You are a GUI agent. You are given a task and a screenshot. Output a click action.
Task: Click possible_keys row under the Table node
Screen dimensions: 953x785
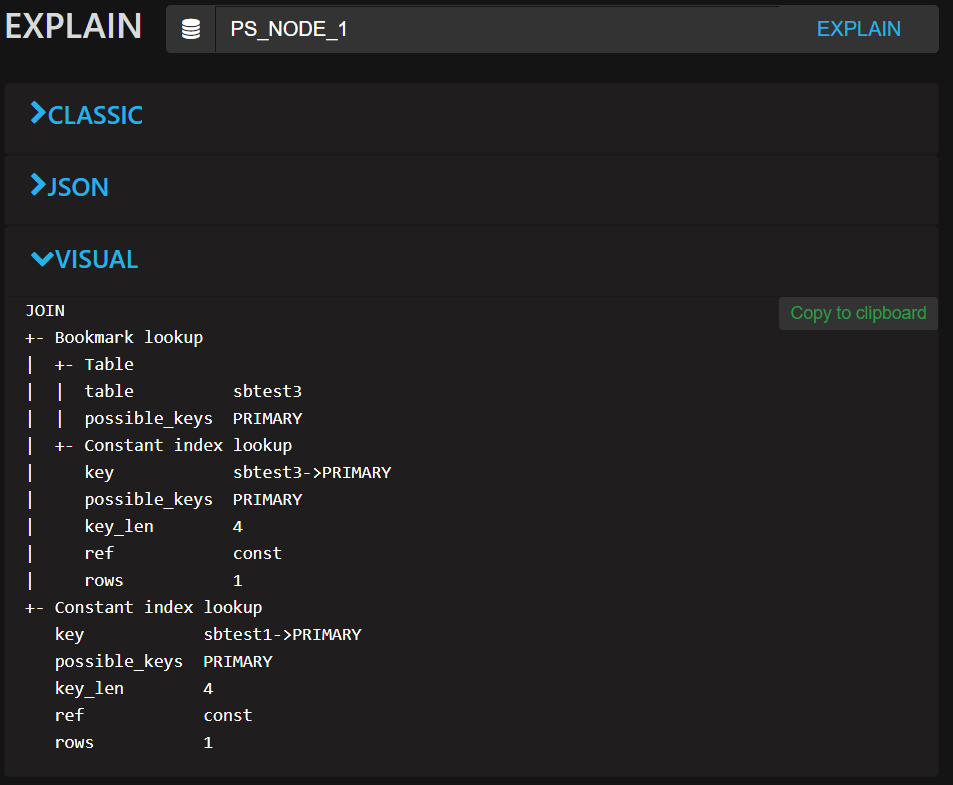click(148, 419)
